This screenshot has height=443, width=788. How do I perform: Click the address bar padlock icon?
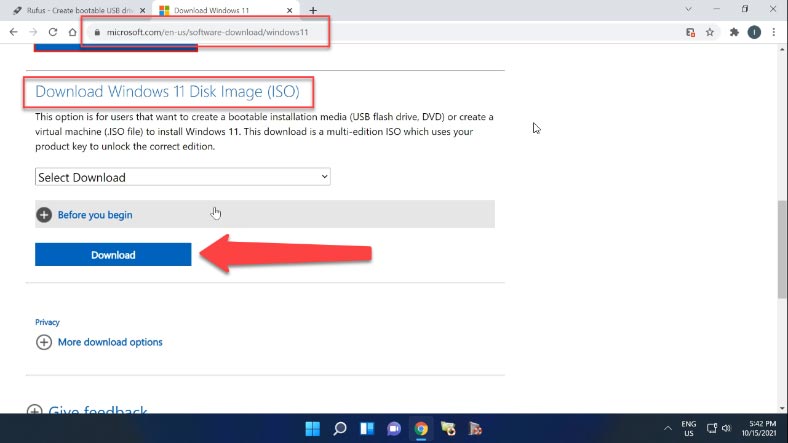tap(97, 32)
